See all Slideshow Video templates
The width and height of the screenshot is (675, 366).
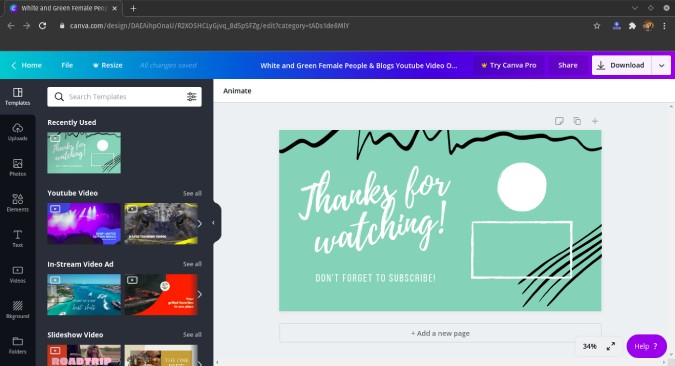click(x=192, y=335)
